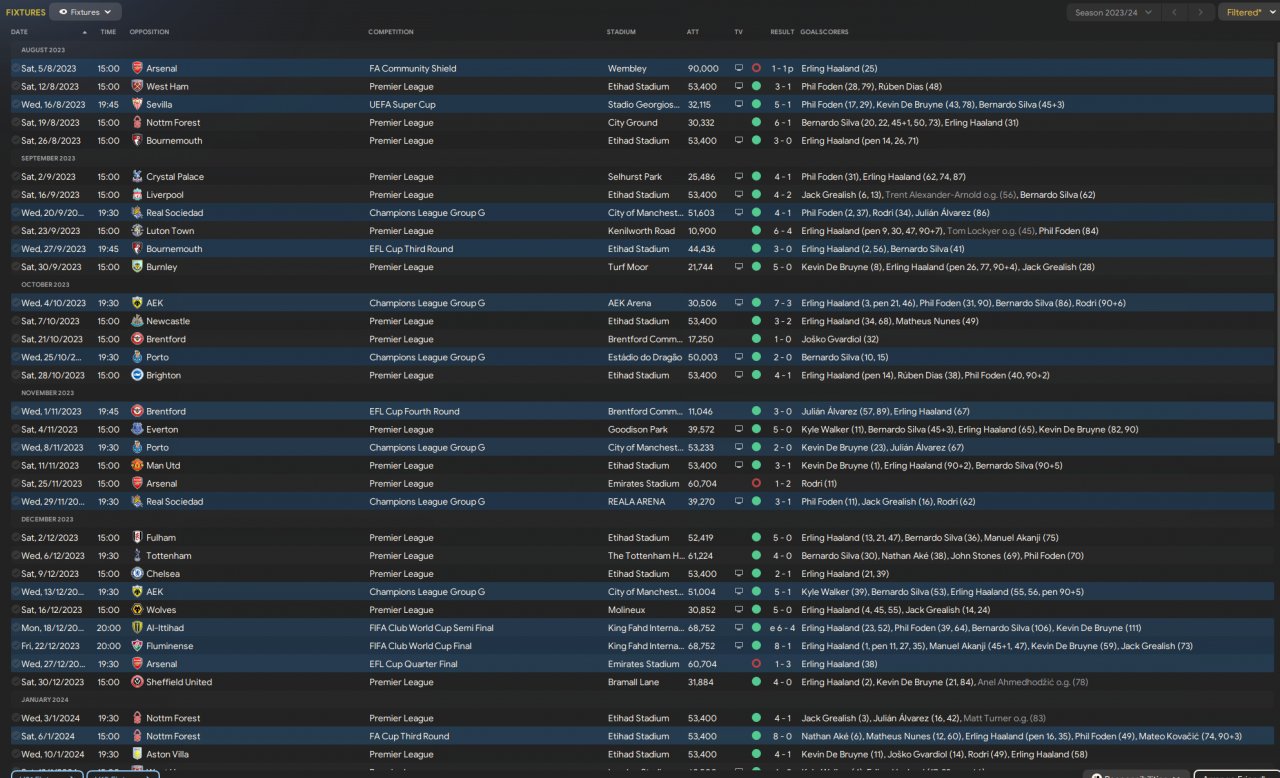Click the Goodison Park stadium name
The image size is (1280, 778).
click(x=638, y=429)
